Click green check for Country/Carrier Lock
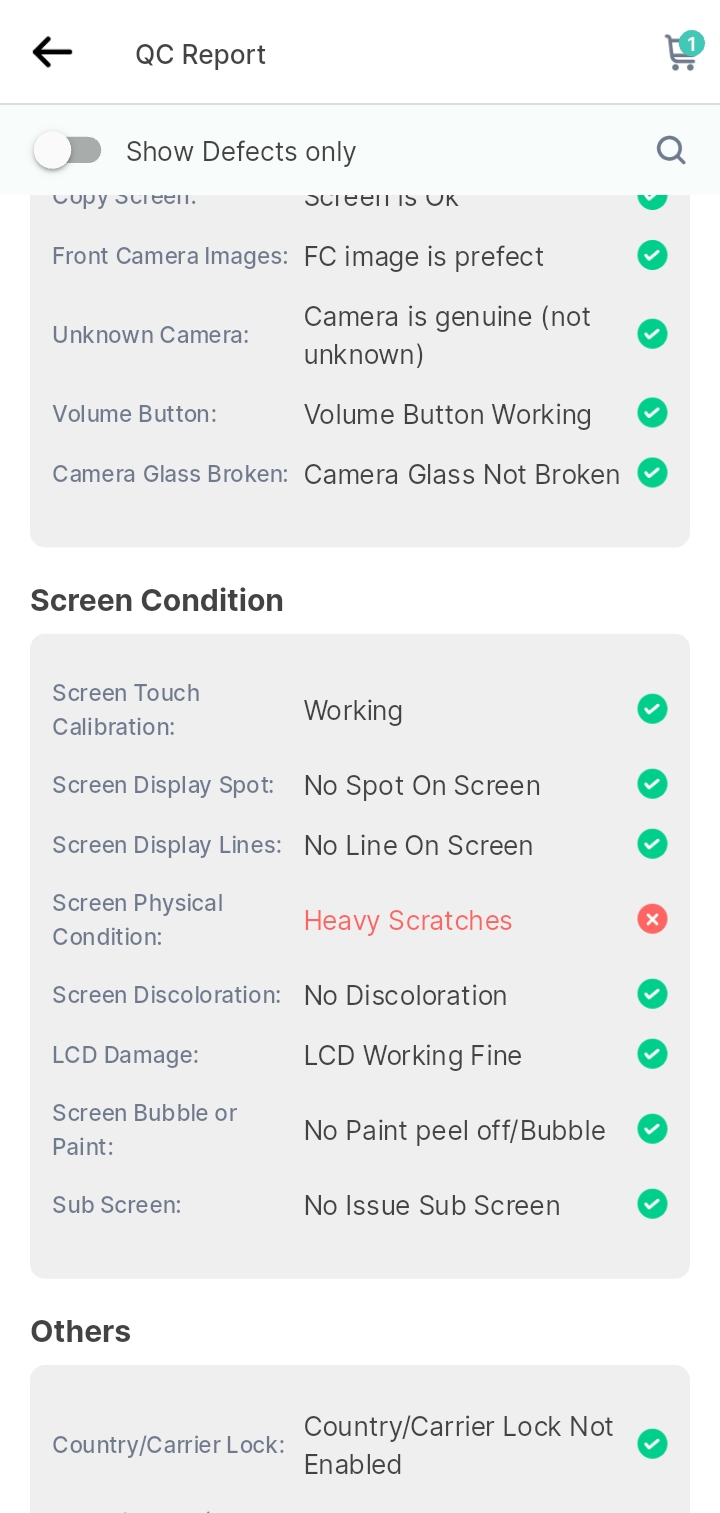720x1513 pixels. [x=653, y=1444]
